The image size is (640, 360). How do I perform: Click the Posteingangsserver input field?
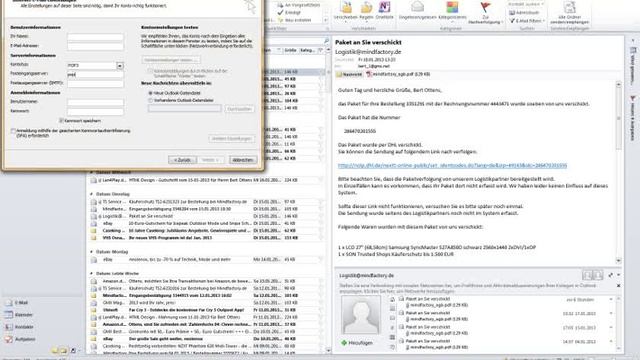click(96, 74)
